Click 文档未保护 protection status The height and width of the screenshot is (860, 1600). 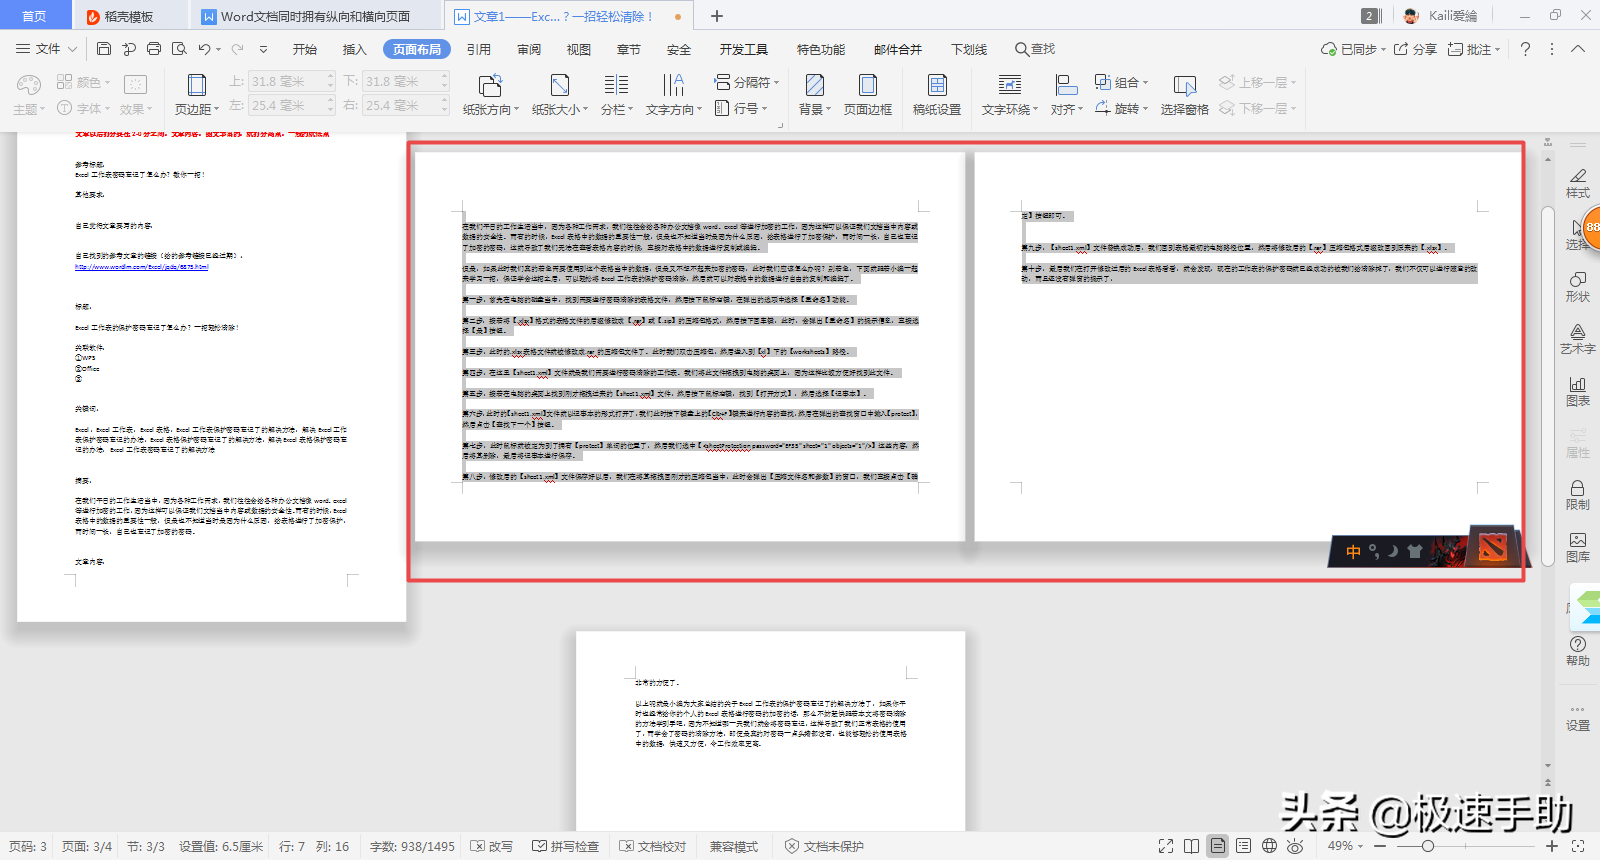tap(825, 846)
